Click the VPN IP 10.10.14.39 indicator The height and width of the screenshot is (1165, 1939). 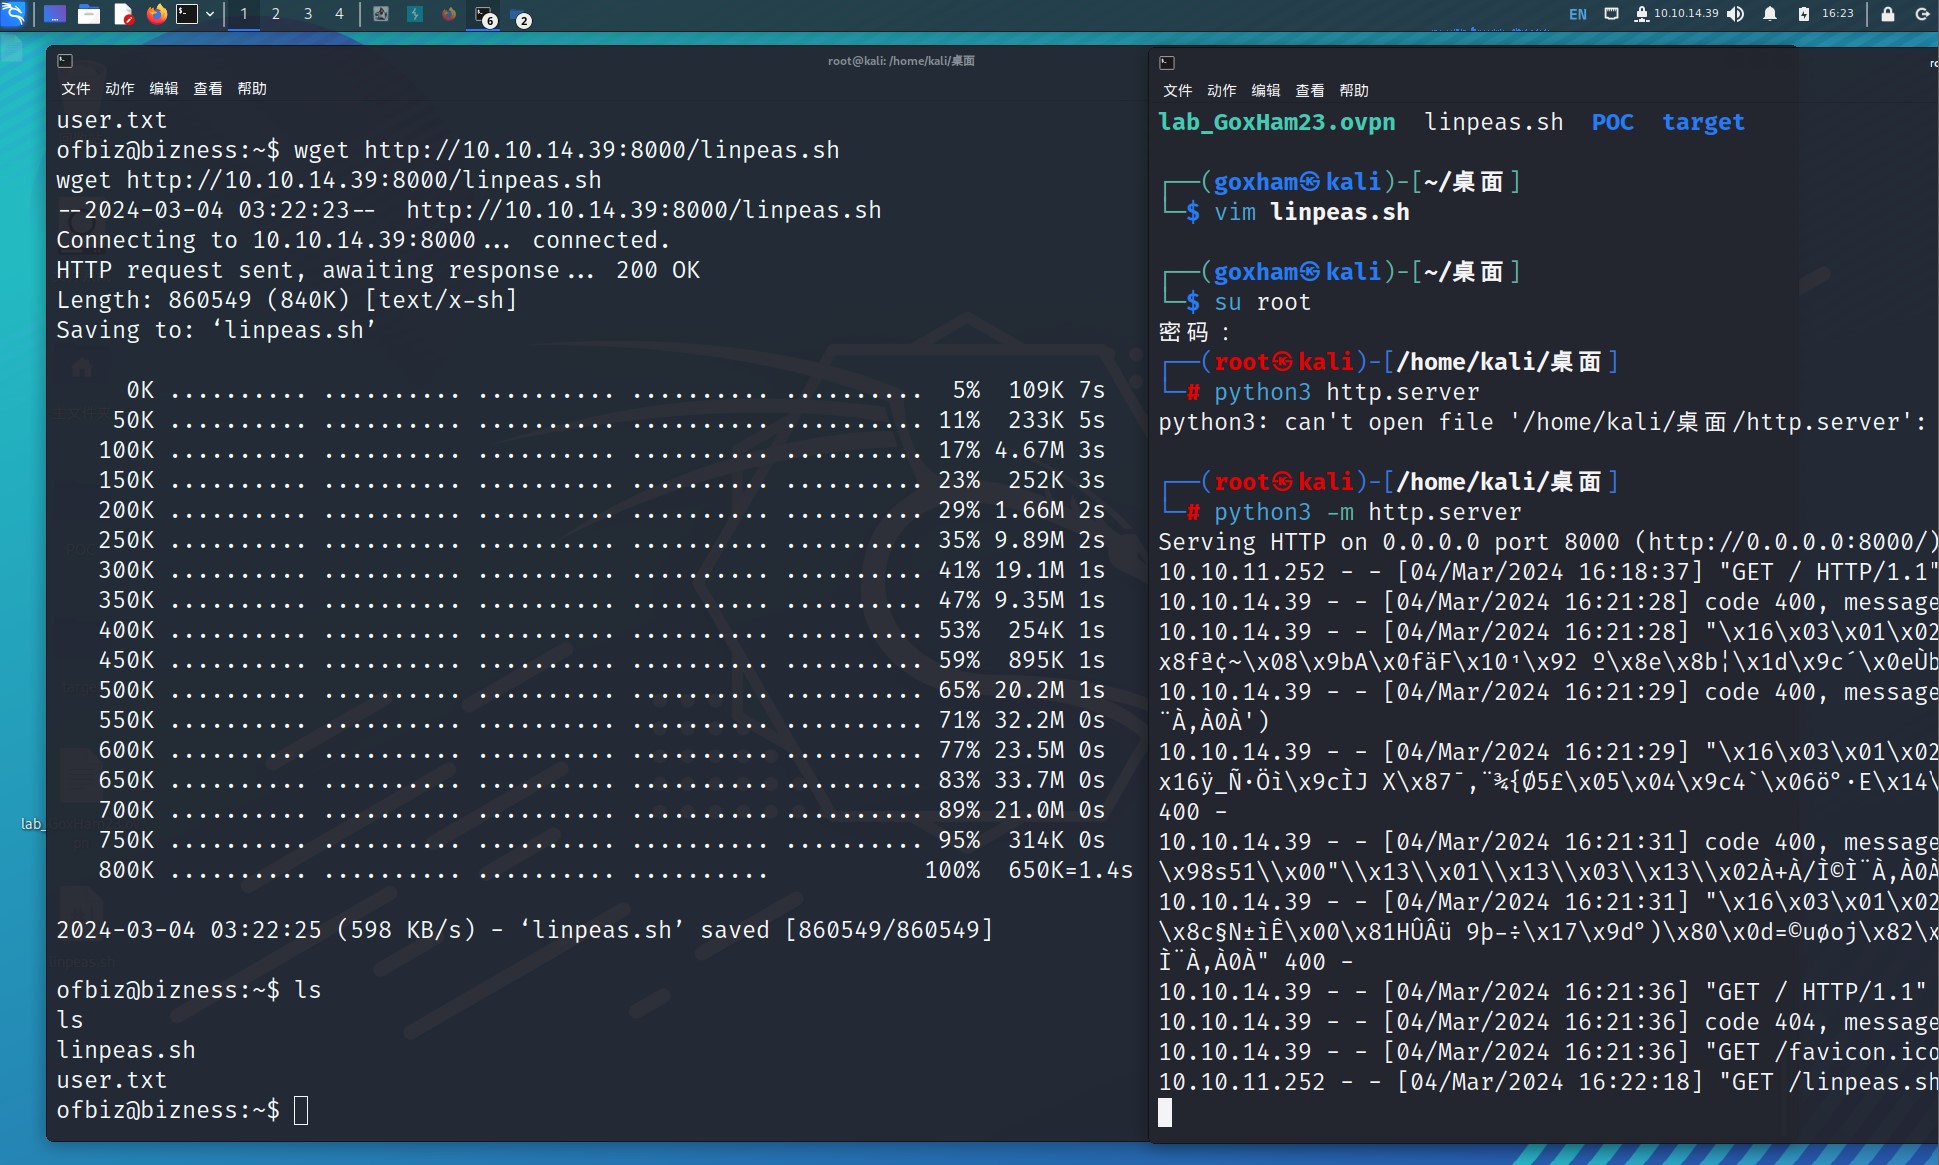[1677, 14]
